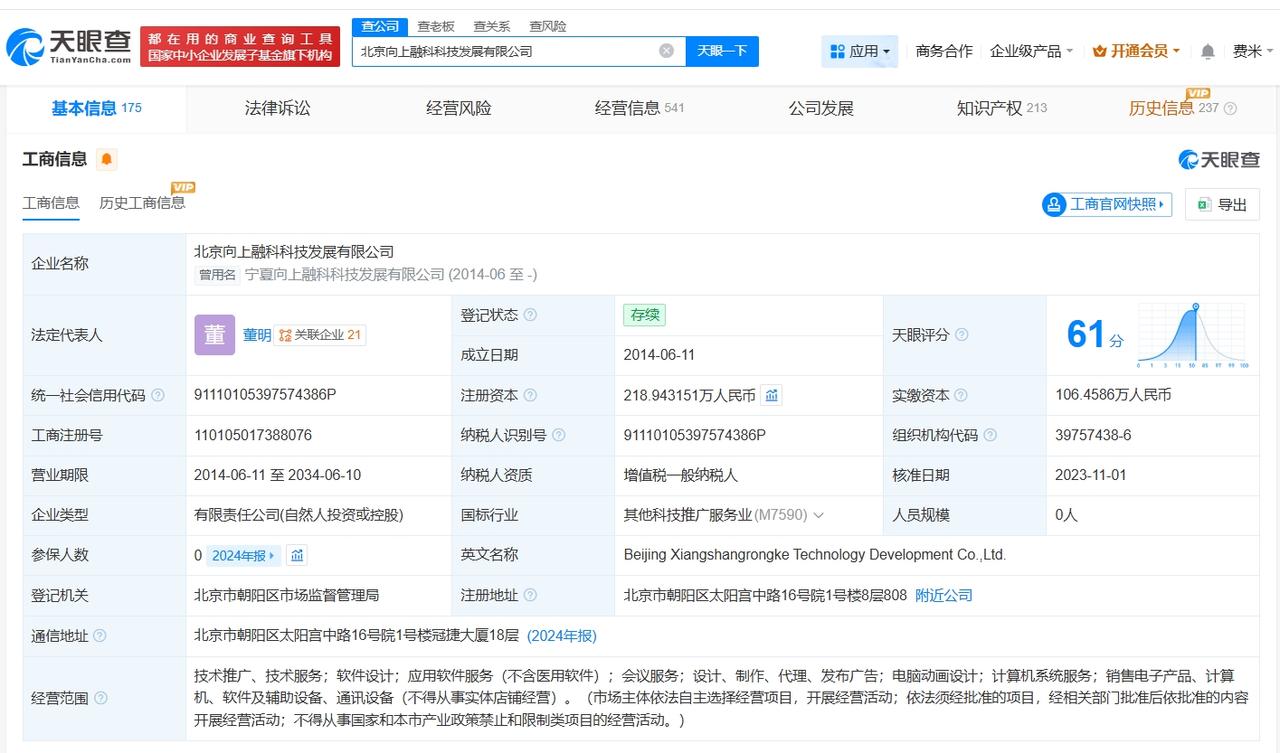Screen dimensions: 1280x753
Task: Select the 工商信息 sub-tab
Action: (51, 202)
